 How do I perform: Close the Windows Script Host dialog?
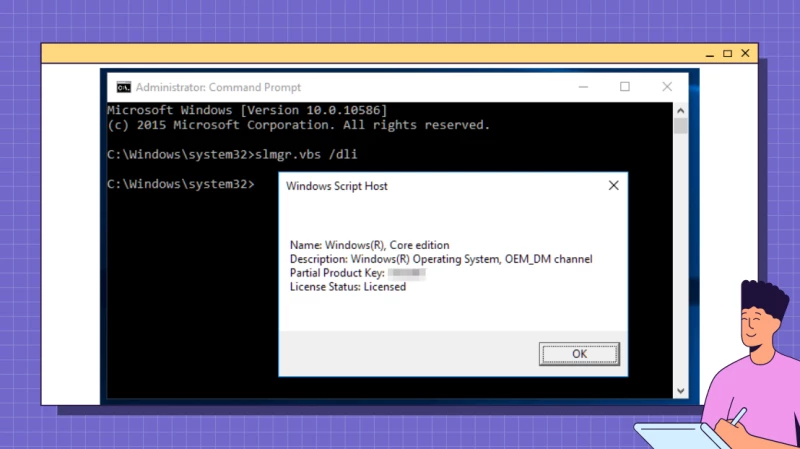[x=613, y=185]
